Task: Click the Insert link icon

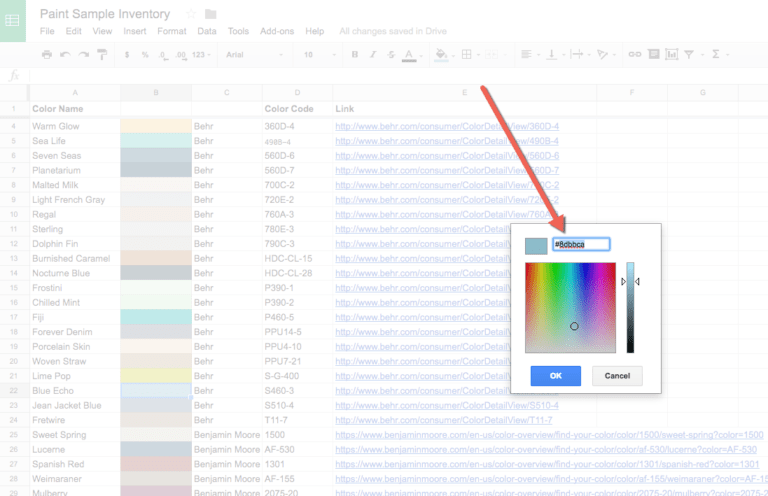Action: coord(633,54)
